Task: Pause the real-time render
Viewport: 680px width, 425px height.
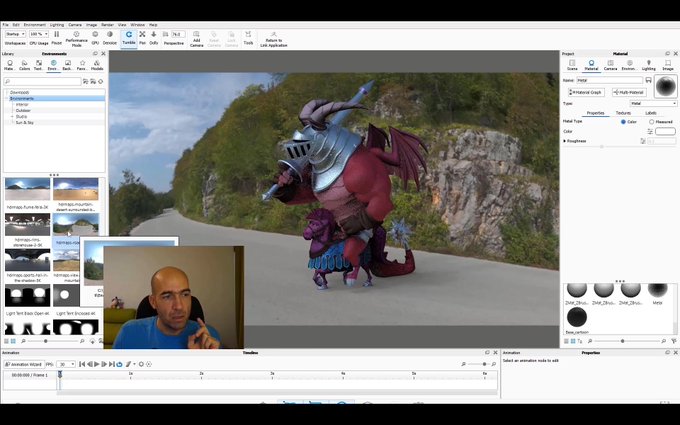Action: [56, 38]
